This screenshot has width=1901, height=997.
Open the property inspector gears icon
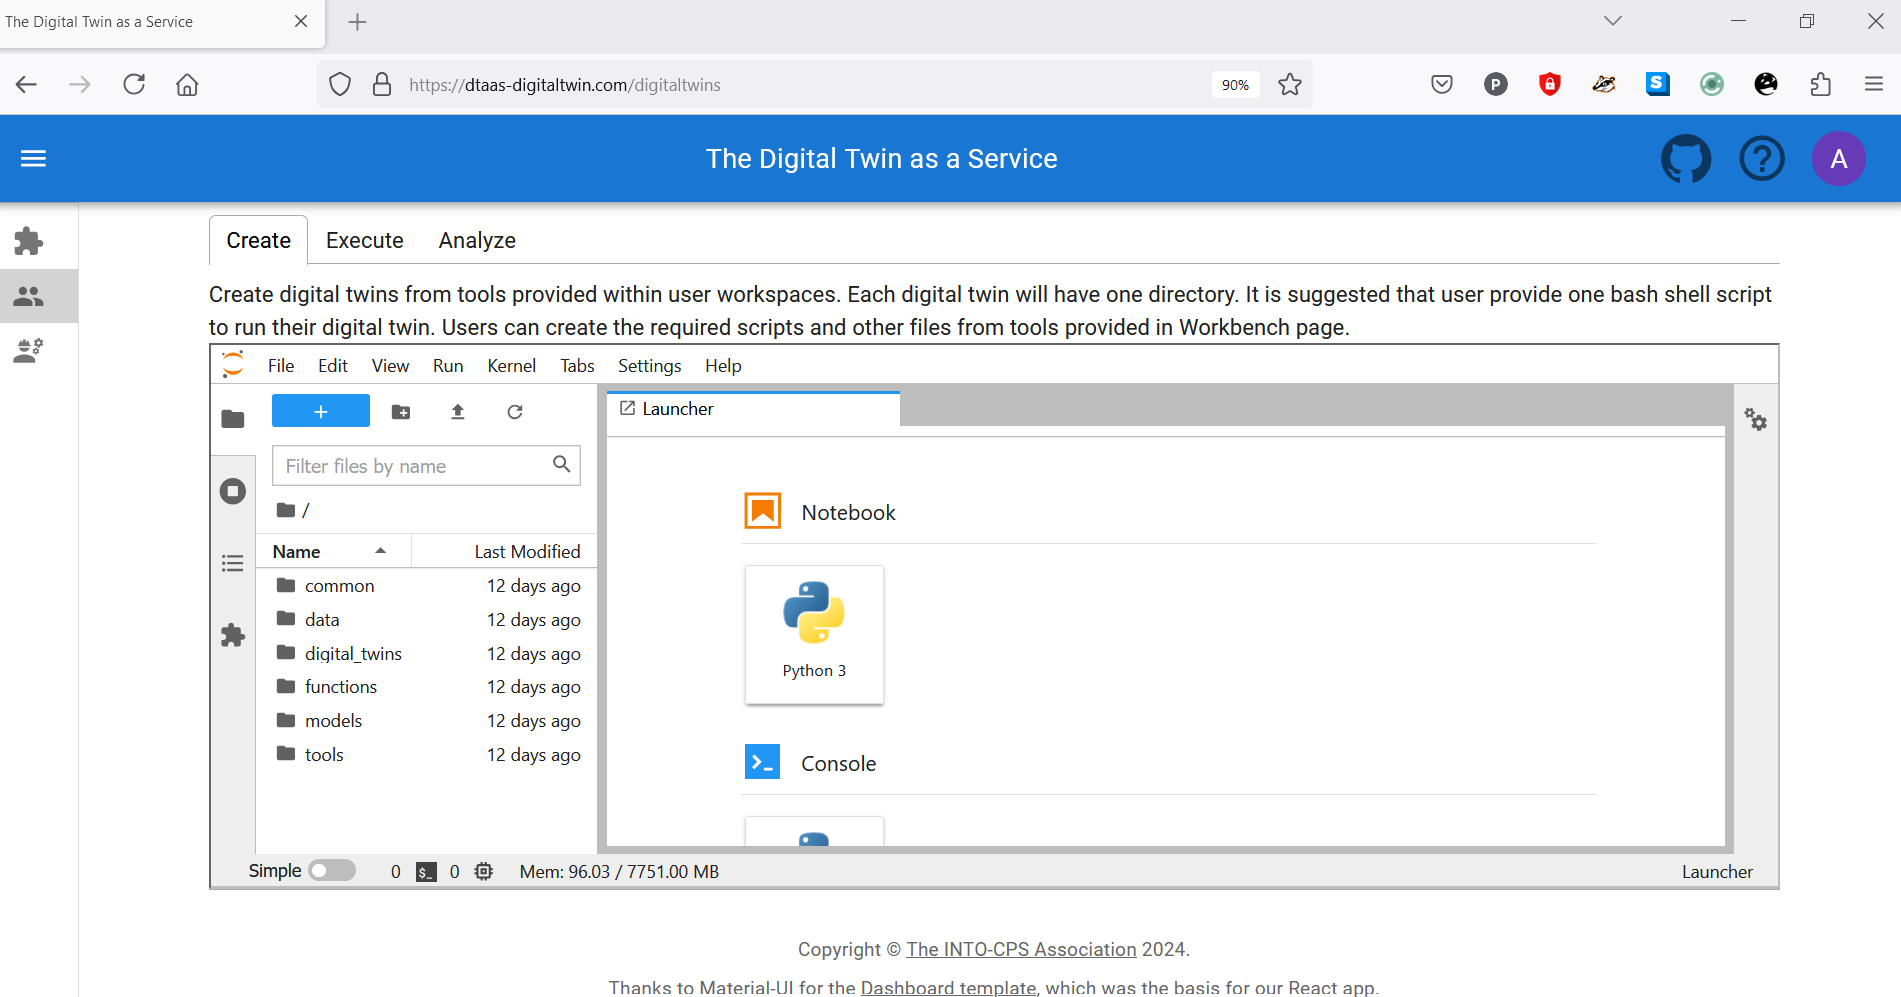click(1755, 419)
